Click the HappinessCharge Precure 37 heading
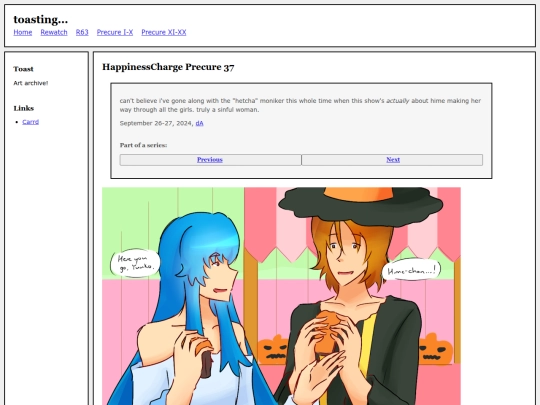Screen dimensions: 540x405 pyautogui.click(x=168, y=67)
